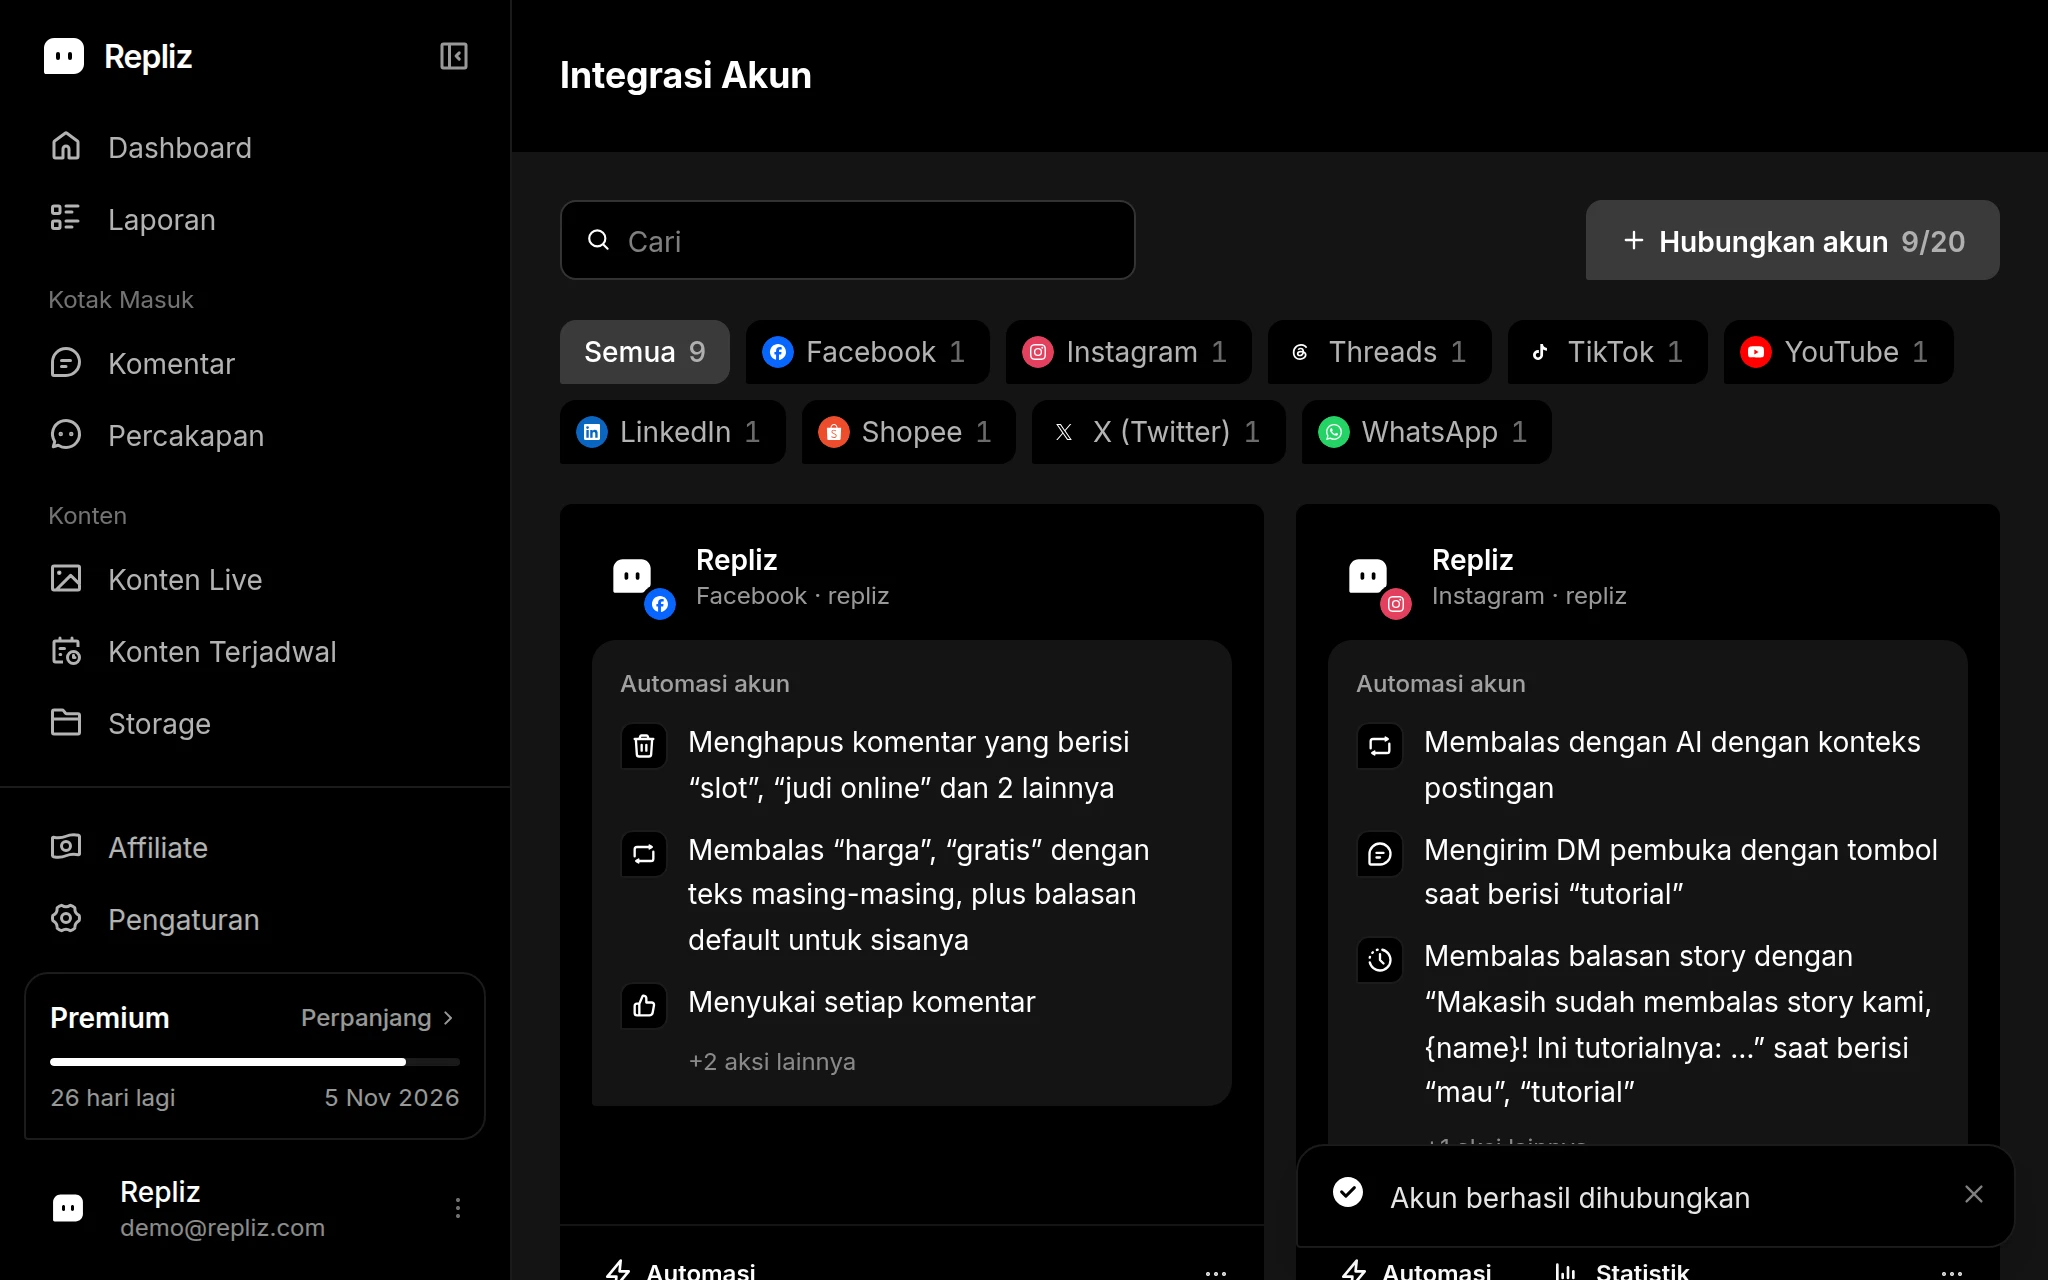The height and width of the screenshot is (1280, 2048).
Task: Click Hubungkan akun button
Action: click(1793, 240)
